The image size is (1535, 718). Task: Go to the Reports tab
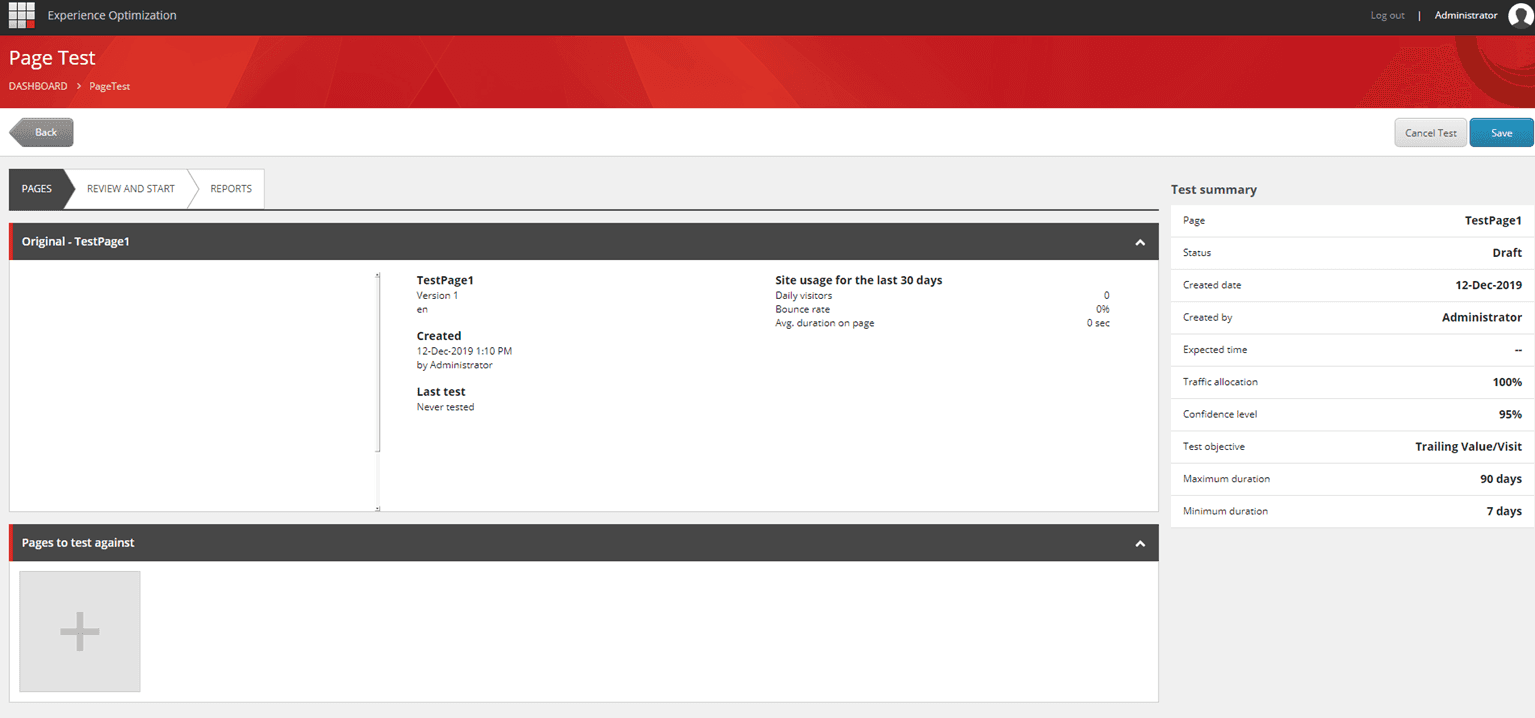[x=231, y=189]
